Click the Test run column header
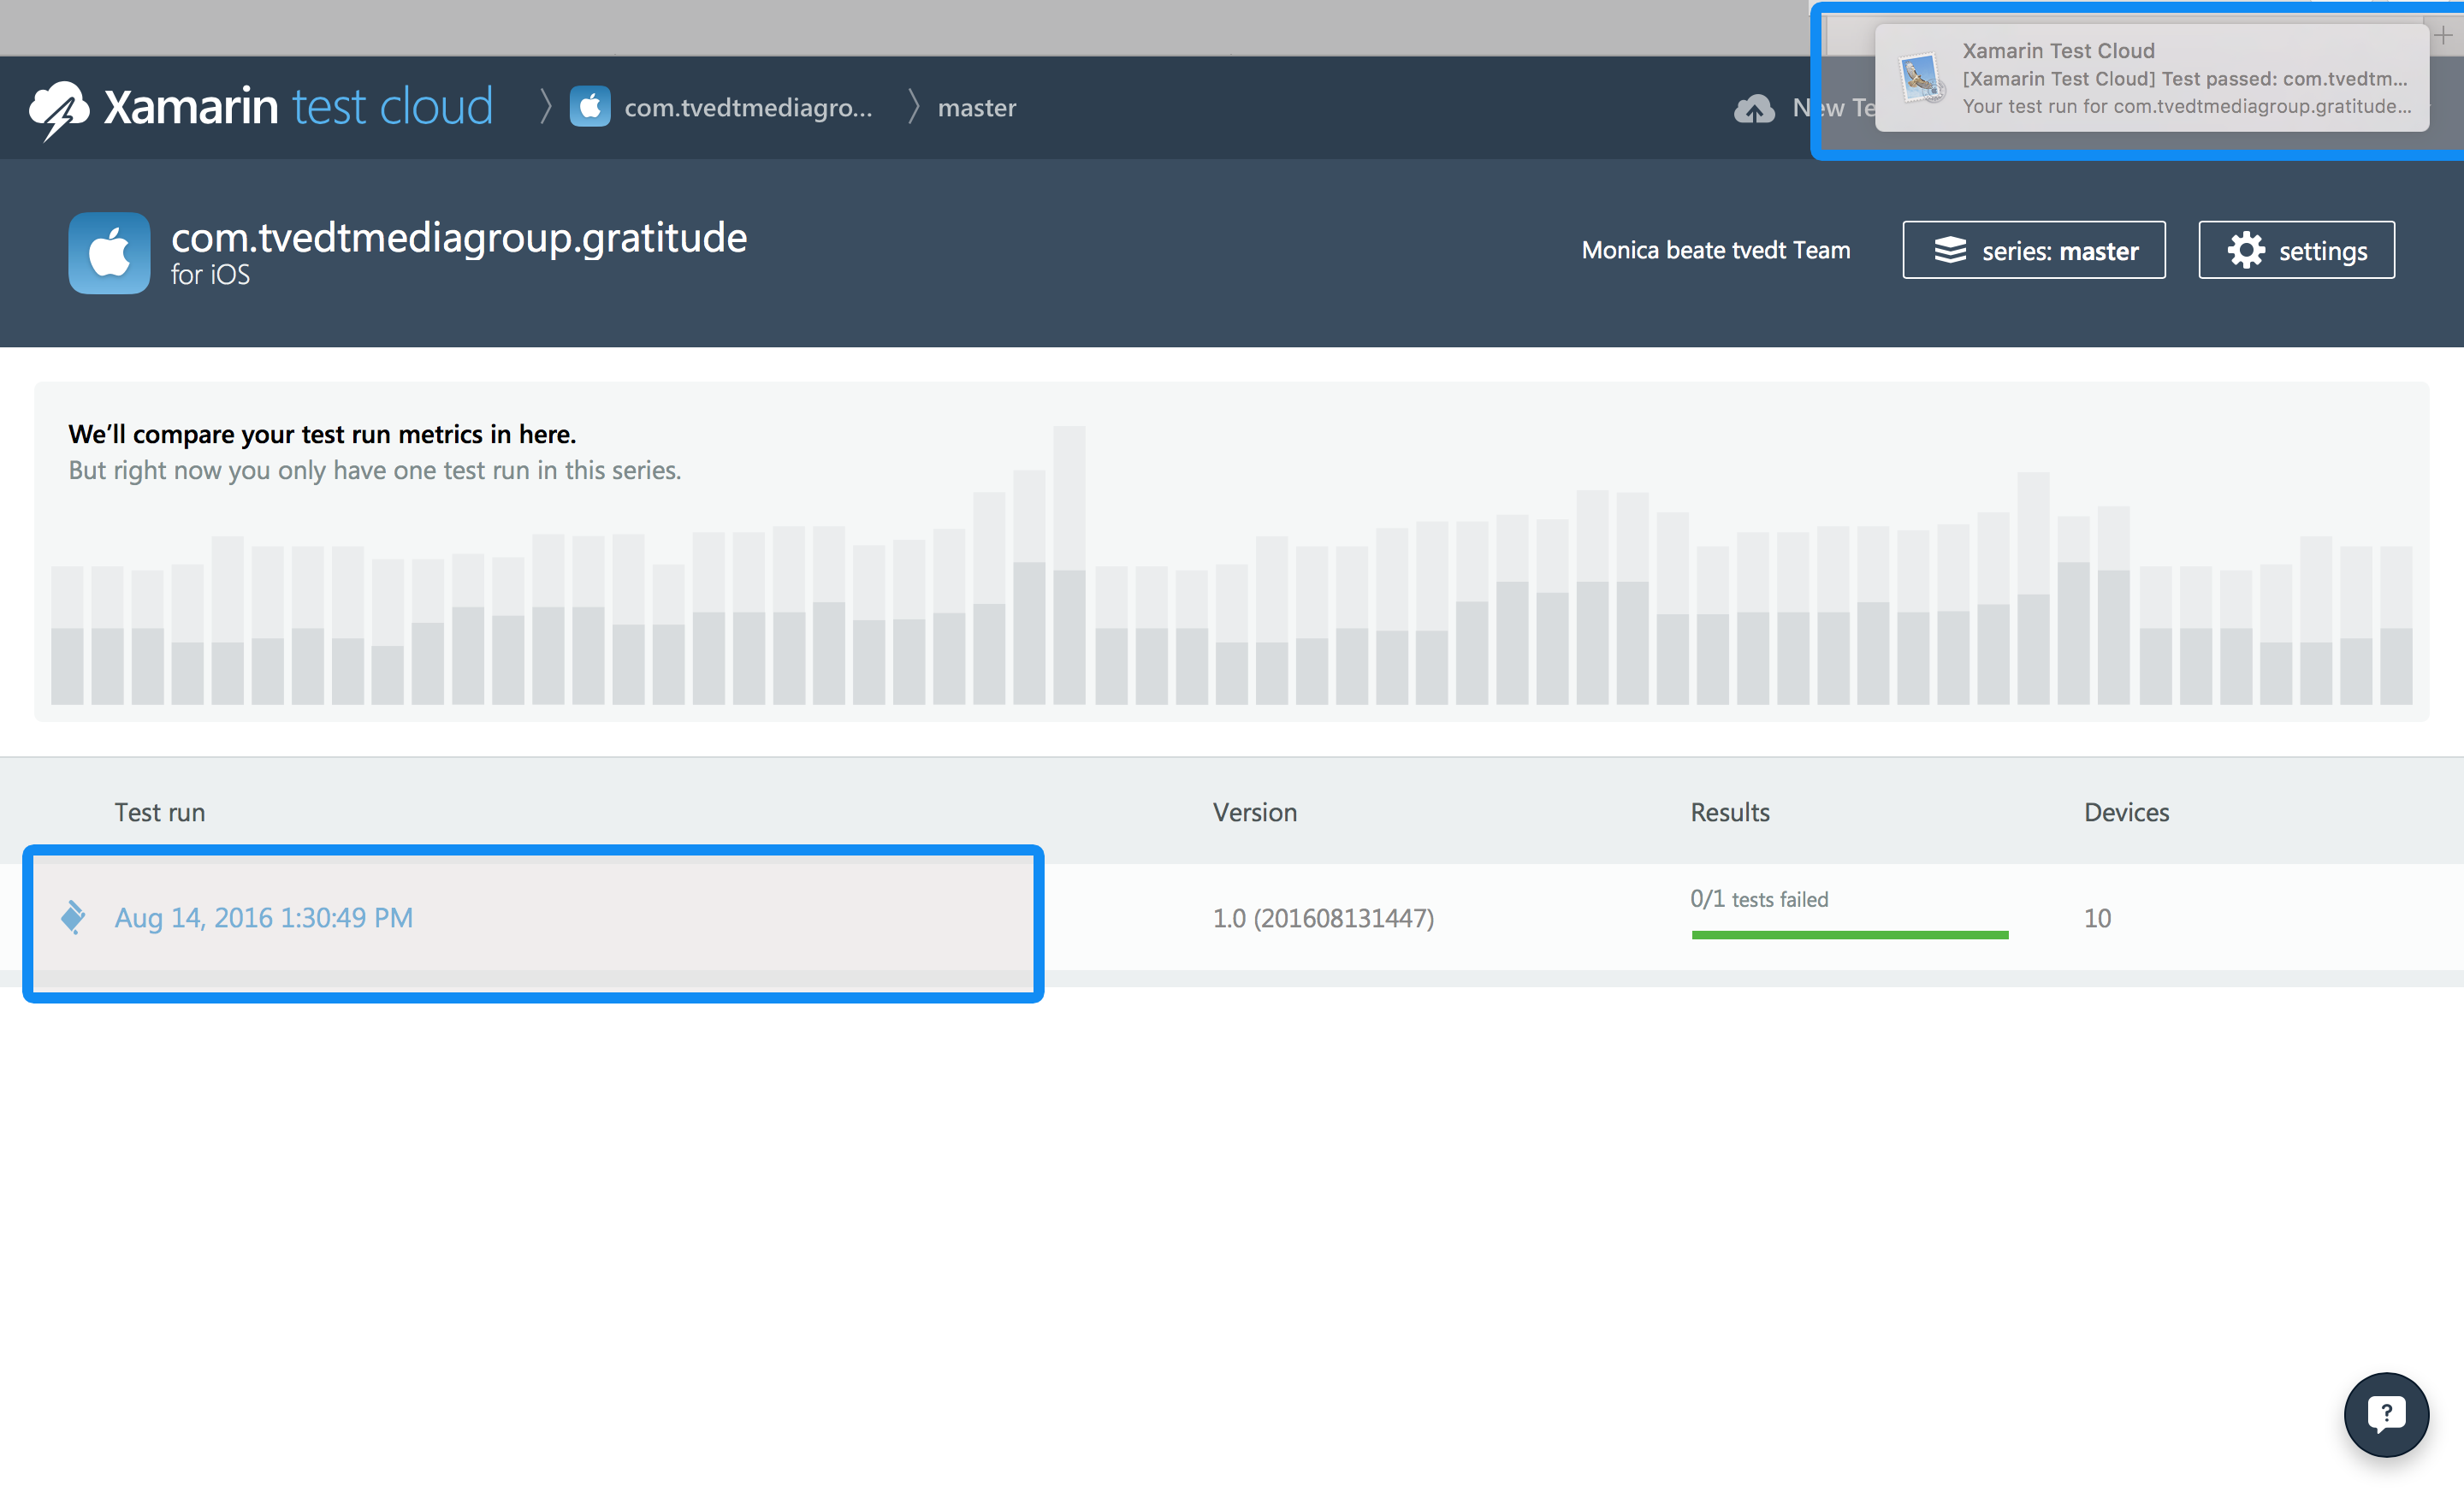 [160, 812]
